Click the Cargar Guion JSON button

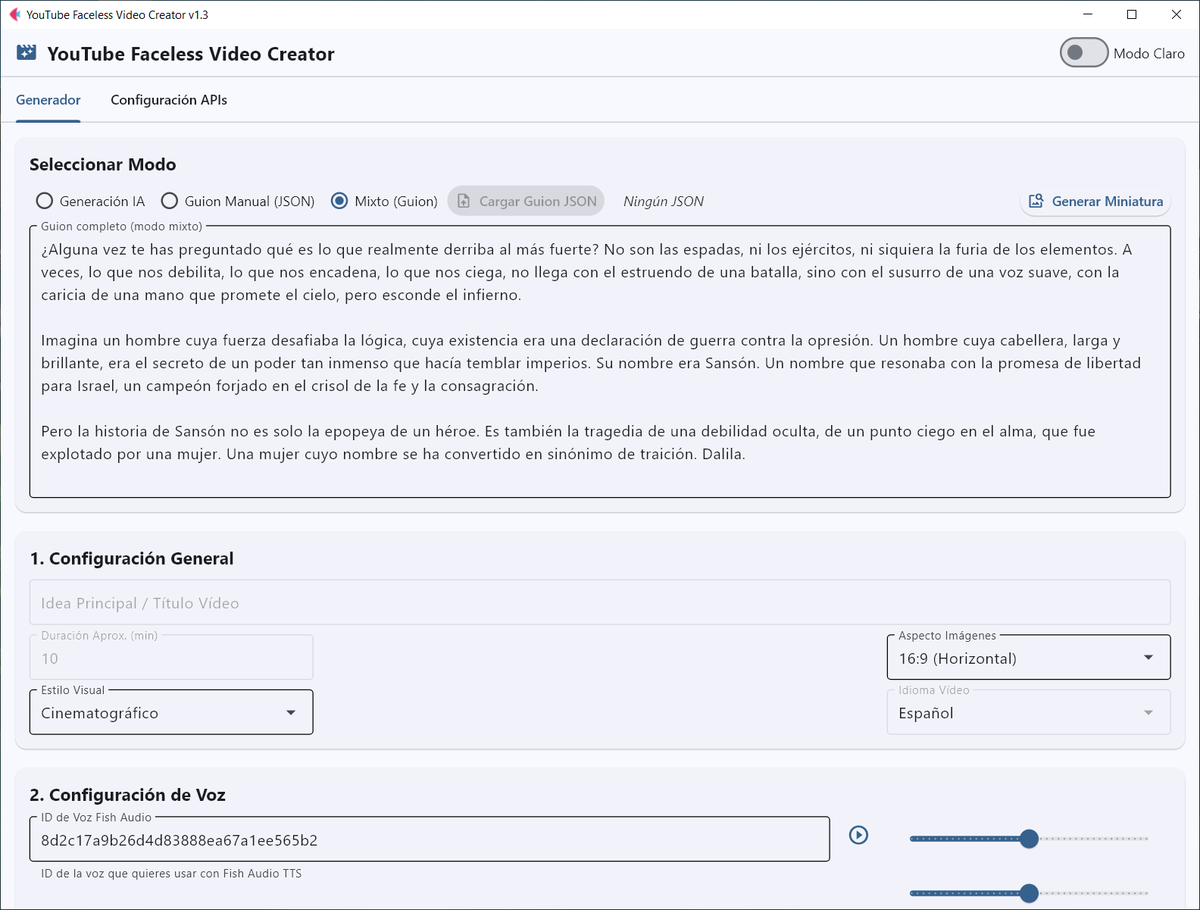click(x=526, y=200)
